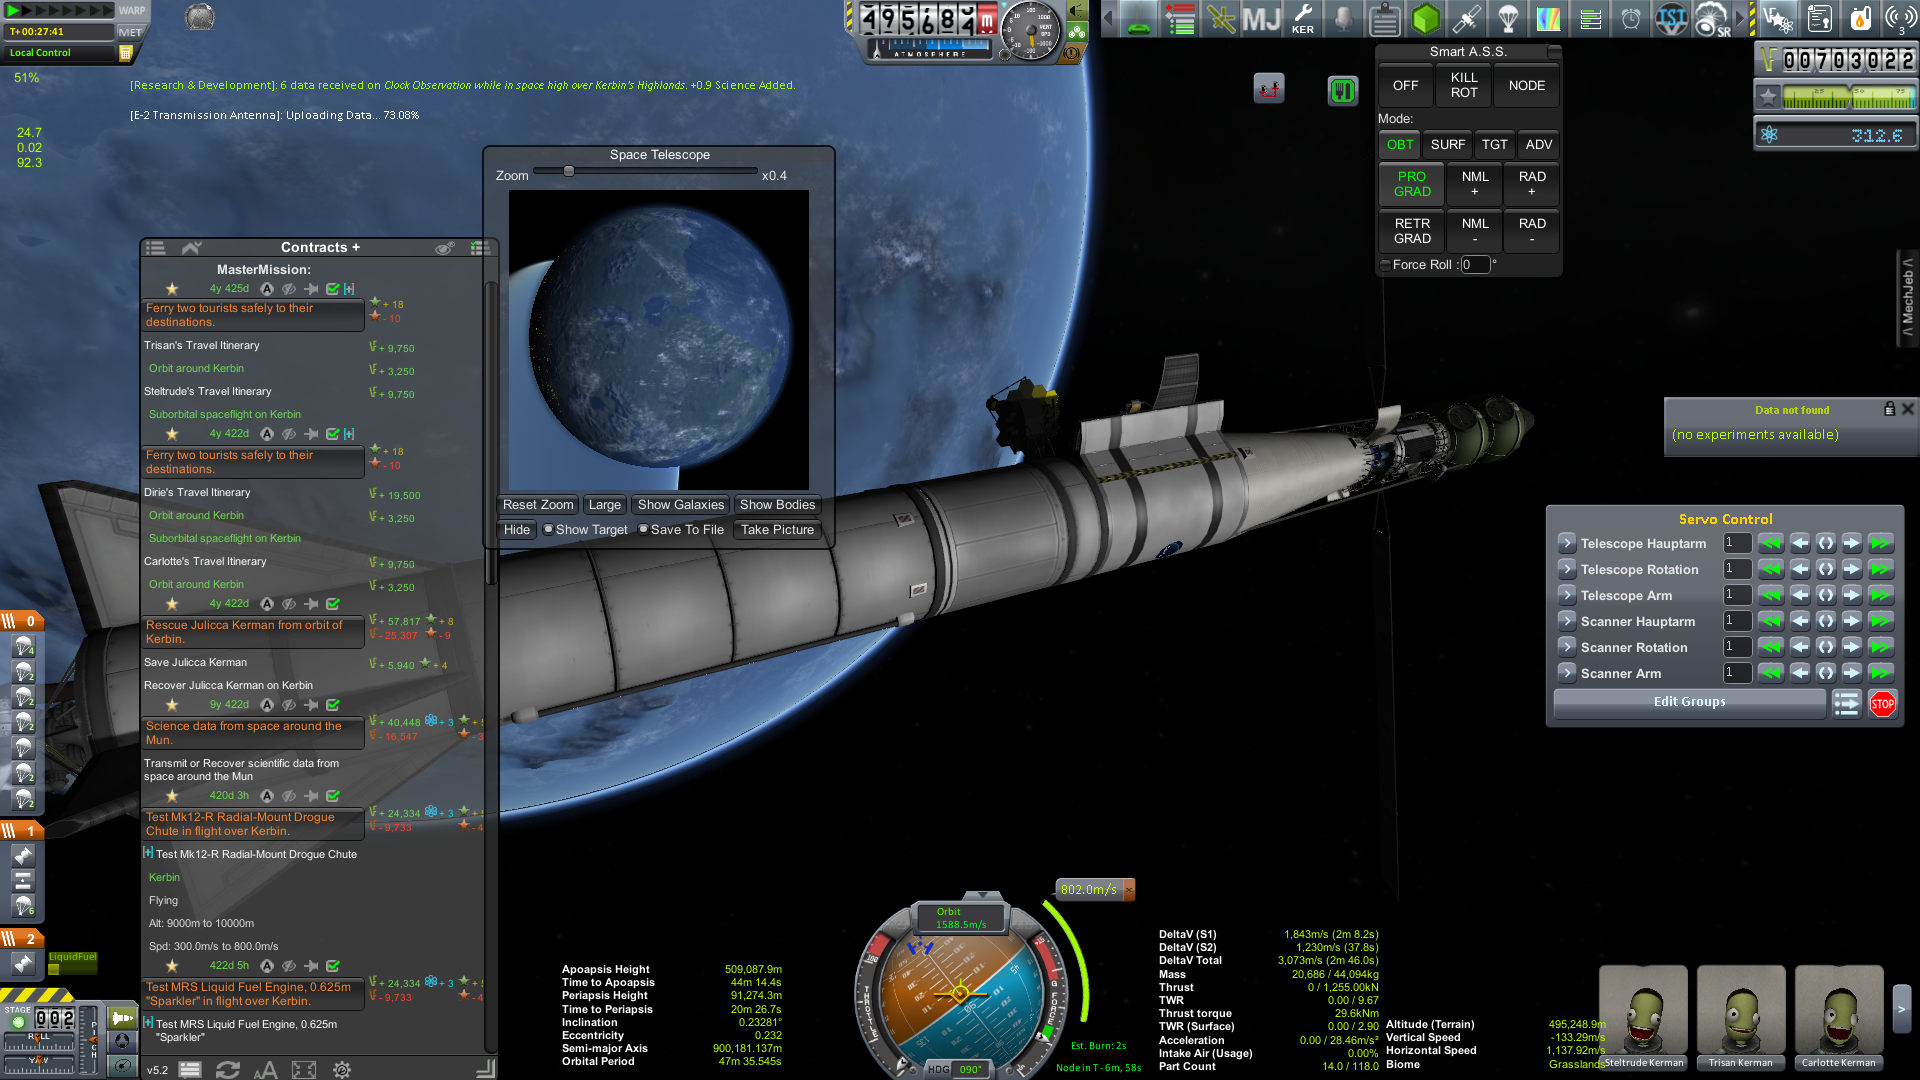Screen dimensions: 1920x1080
Task: Open the rainbow map toolbar icon
Action: click(1548, 19)
